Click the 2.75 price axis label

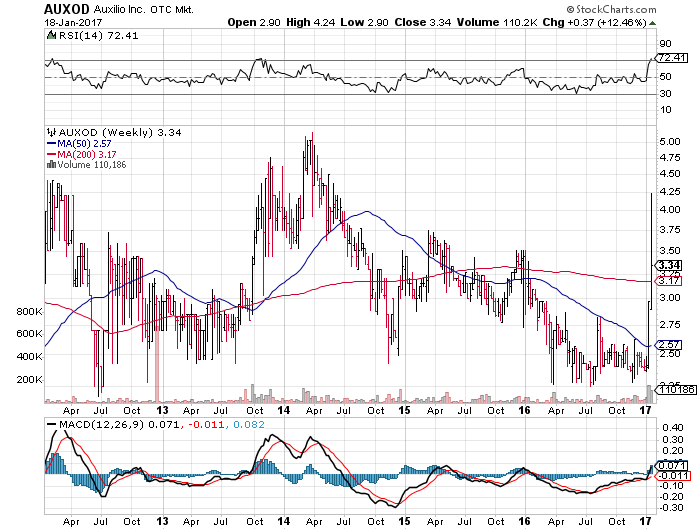[x=670, y=325]
